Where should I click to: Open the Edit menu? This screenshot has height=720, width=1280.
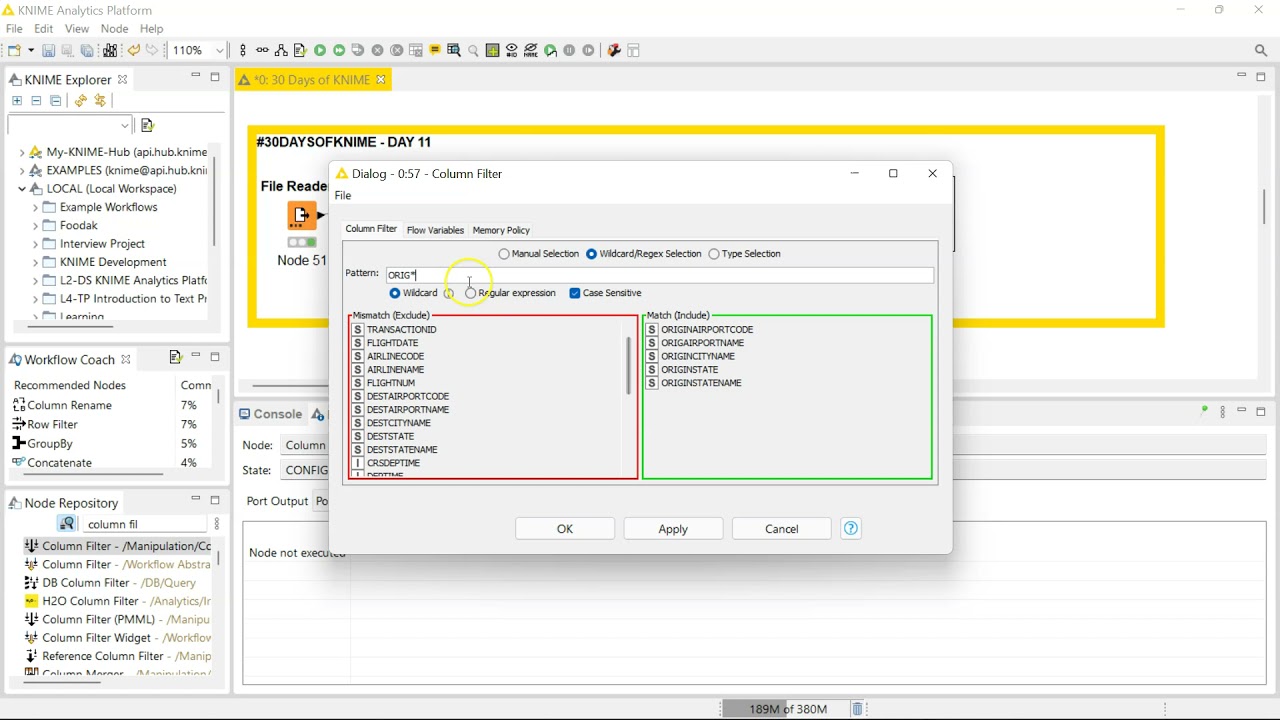click(44, 29)
